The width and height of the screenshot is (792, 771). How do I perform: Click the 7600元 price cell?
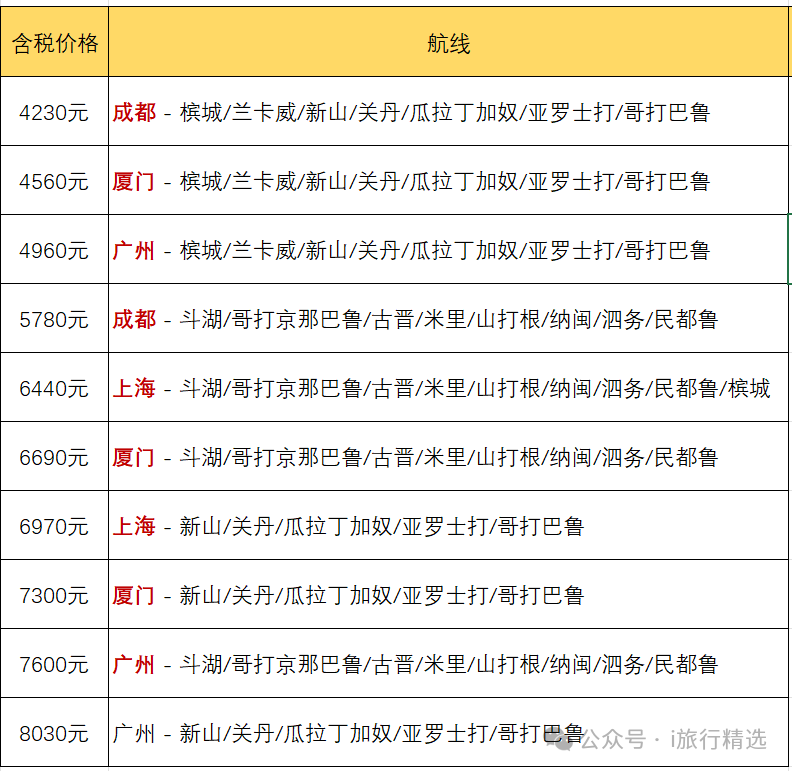tap(55, 664)
